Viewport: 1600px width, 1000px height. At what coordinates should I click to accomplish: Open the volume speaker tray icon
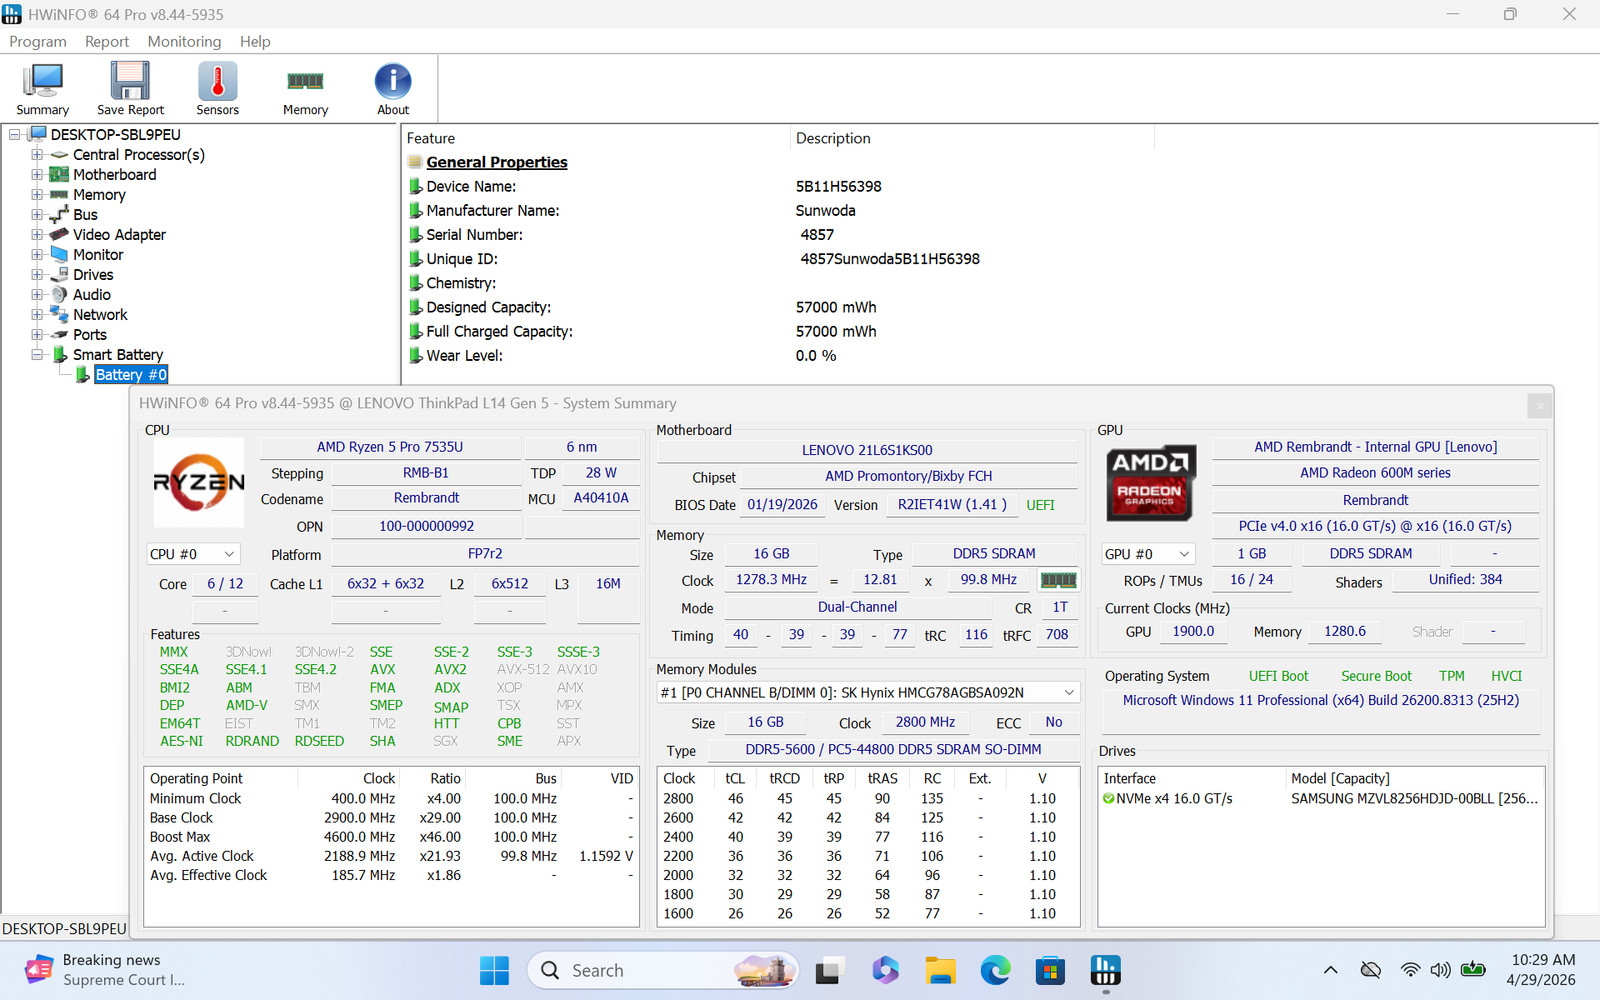tap(1440, 970)
